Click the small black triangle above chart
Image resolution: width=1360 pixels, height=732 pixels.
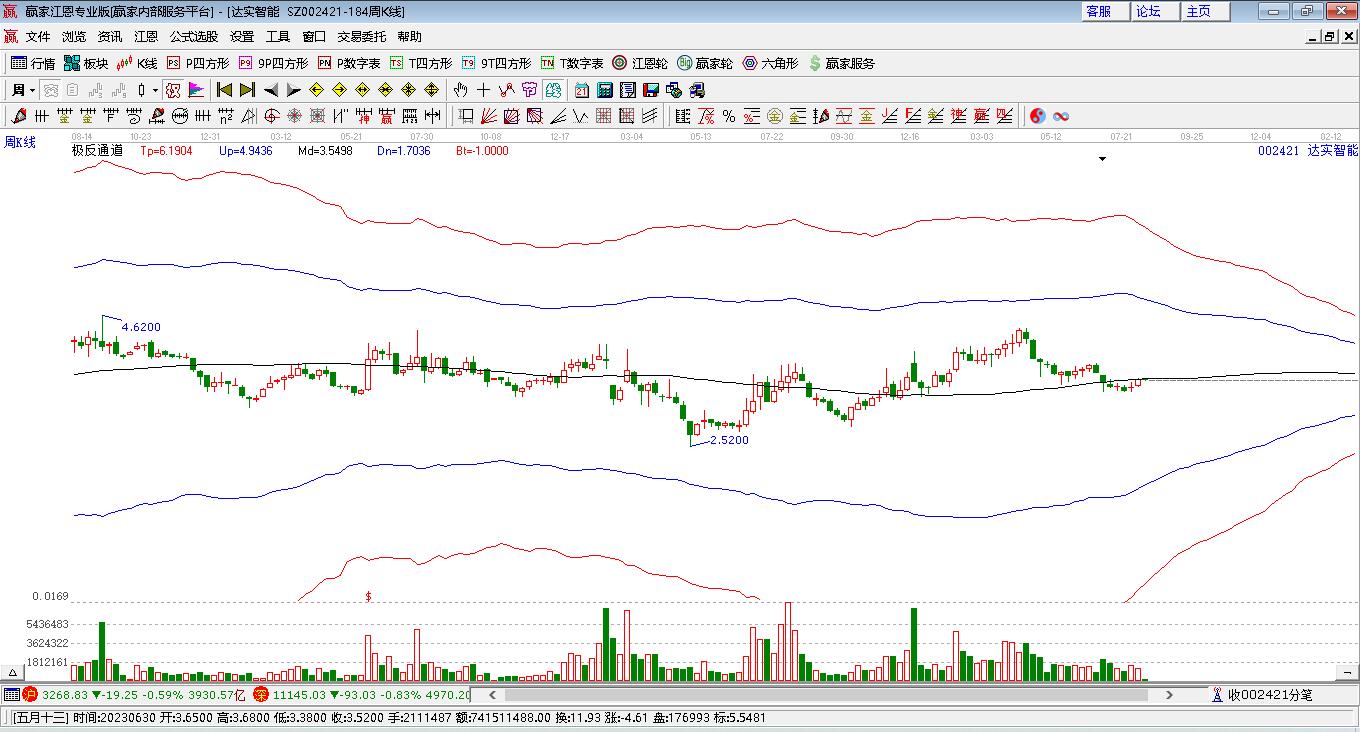(1103, 159)
